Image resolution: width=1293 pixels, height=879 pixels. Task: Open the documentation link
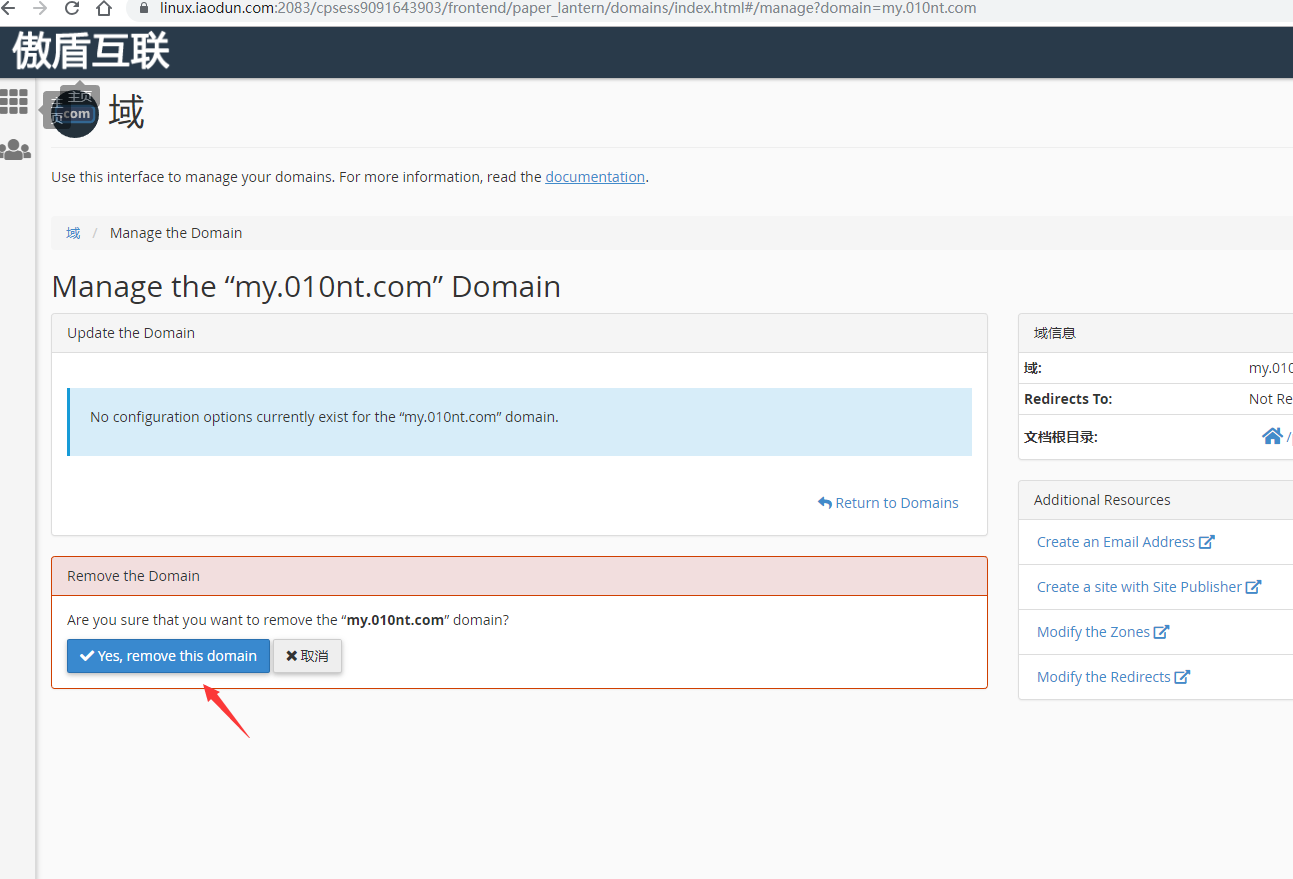(594, 177)
